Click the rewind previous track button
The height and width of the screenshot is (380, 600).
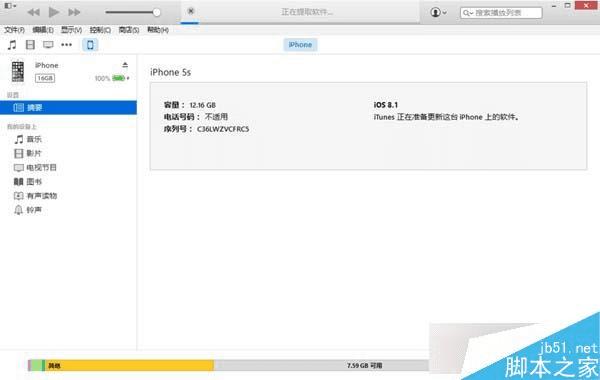click(x=34, y=12)
